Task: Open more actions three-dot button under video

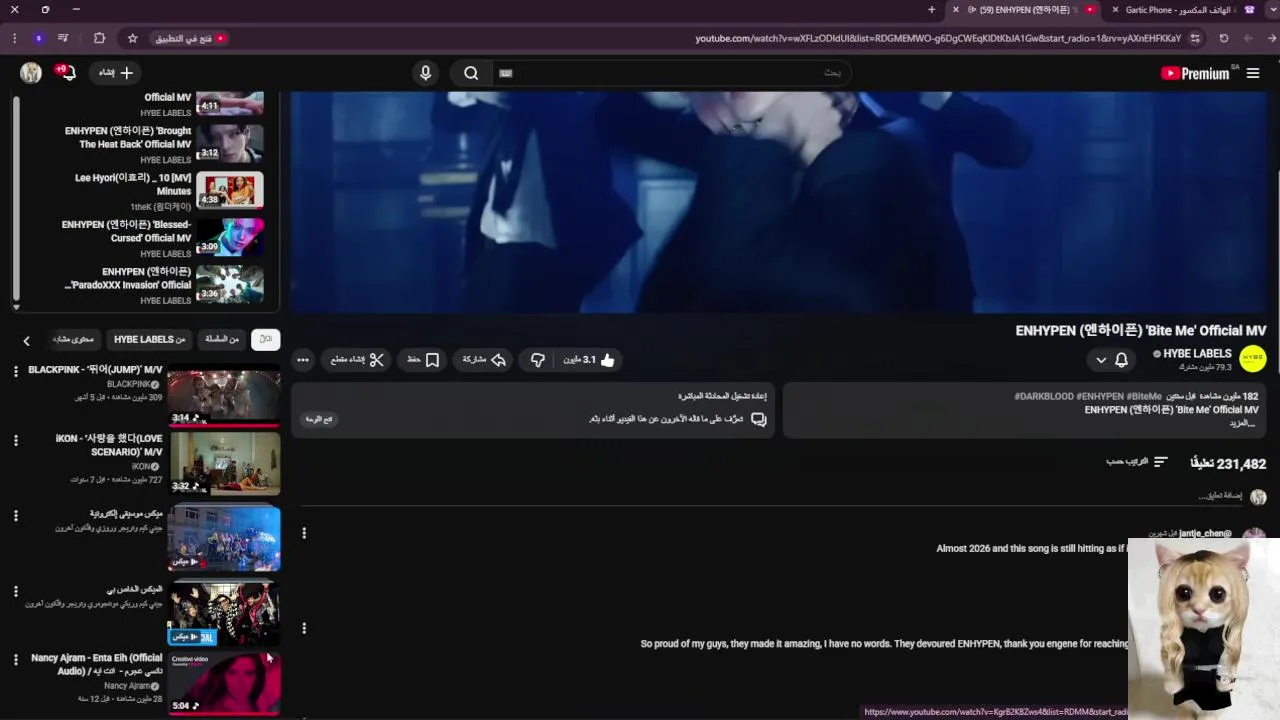Action: click(303, 360)
